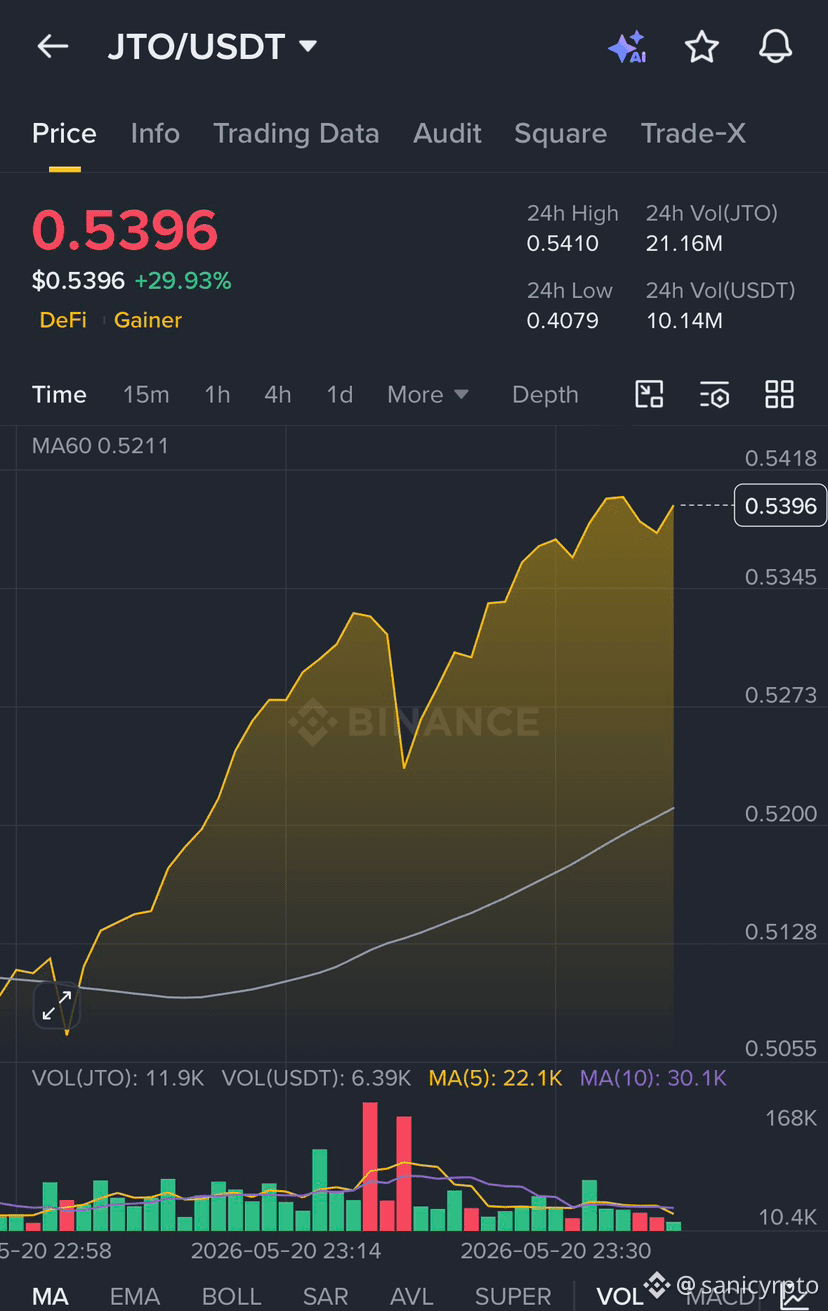The width and height of the screenshot is (828, 1311).
Task: Tap the current price label 0.5396 on the axis
Action: click(781, 506)
